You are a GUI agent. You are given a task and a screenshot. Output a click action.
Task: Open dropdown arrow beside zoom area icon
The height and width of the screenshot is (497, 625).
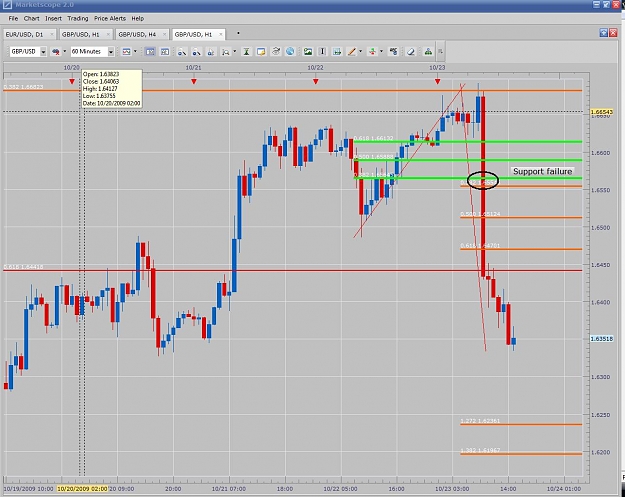[234, 51]
